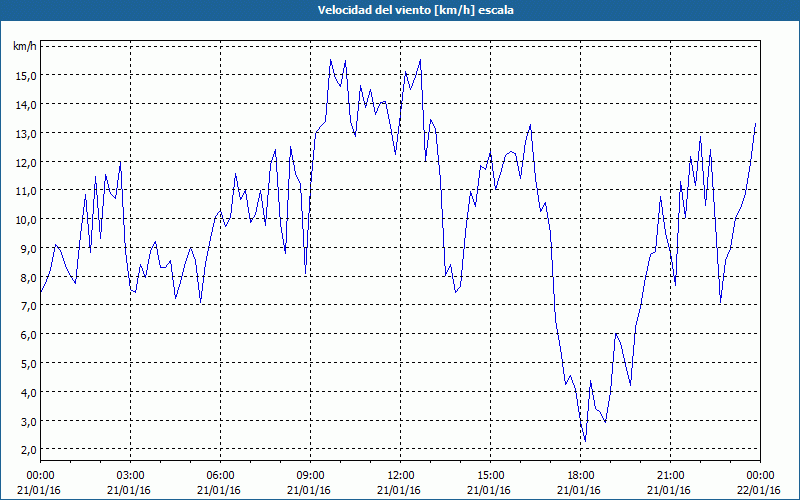Click the 03:00 time axis label
Image resolution: width=800 pixels, height=500 pixels.
131,476
